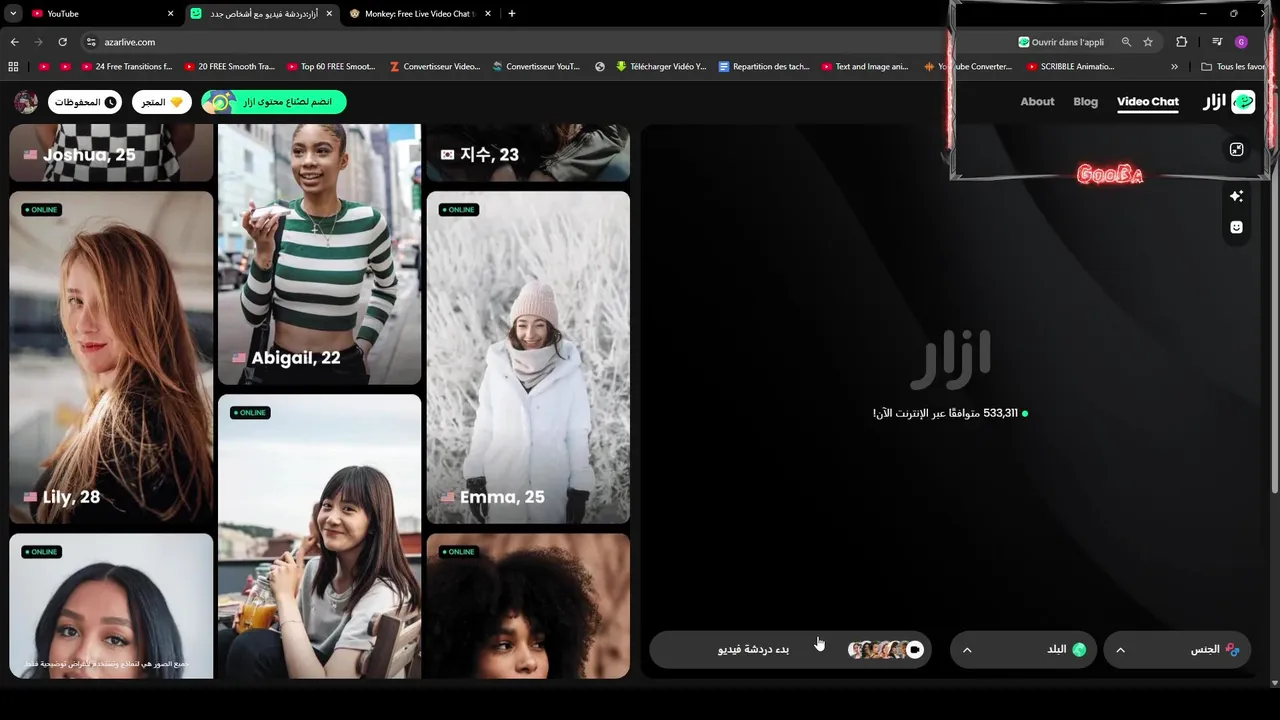The width and height of the screenshot is (1280, 720).
Task: Click the browser back arrow
Action: (14, 42)
